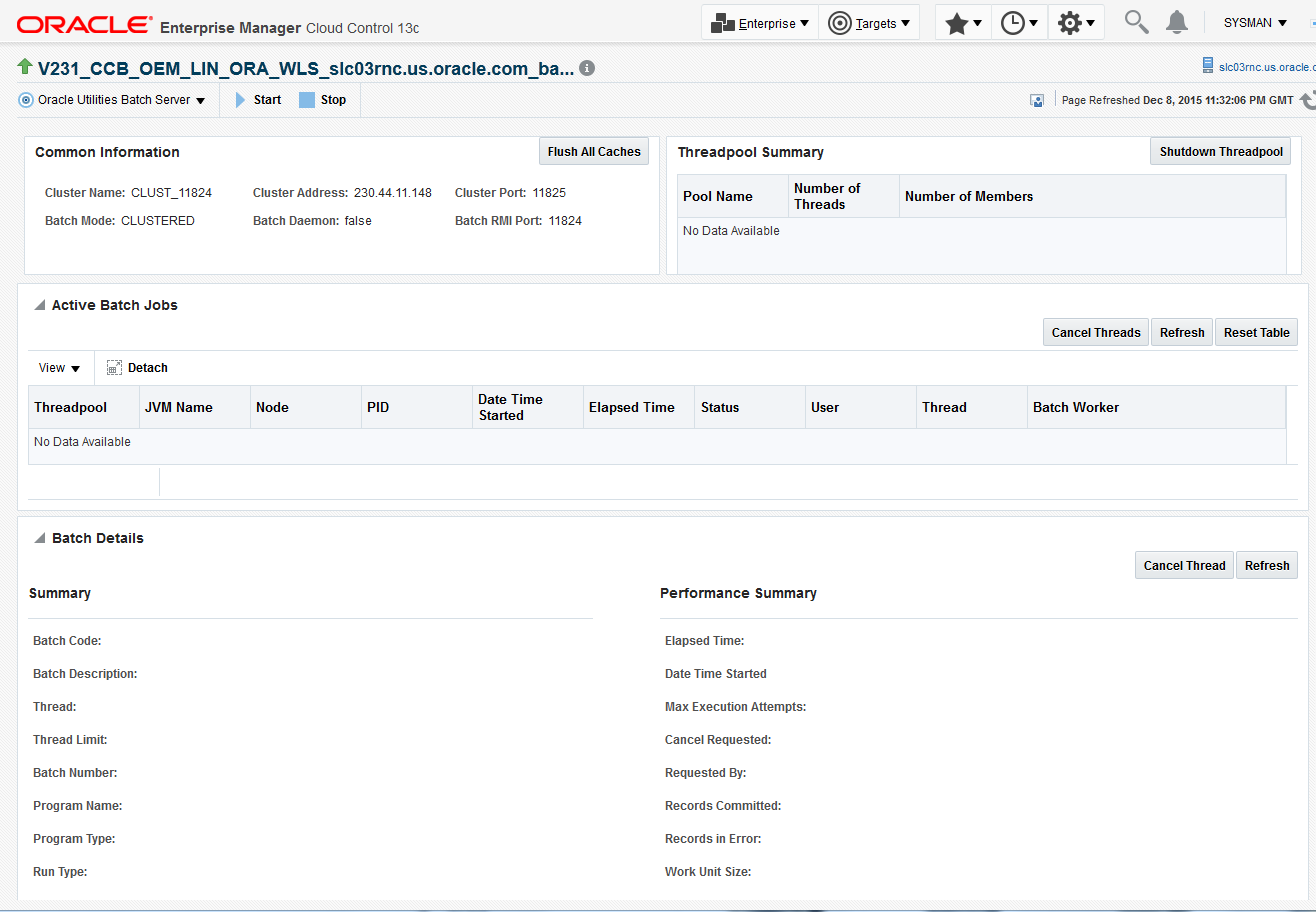Click the Oracle logo in the header

tap(85, 24)
